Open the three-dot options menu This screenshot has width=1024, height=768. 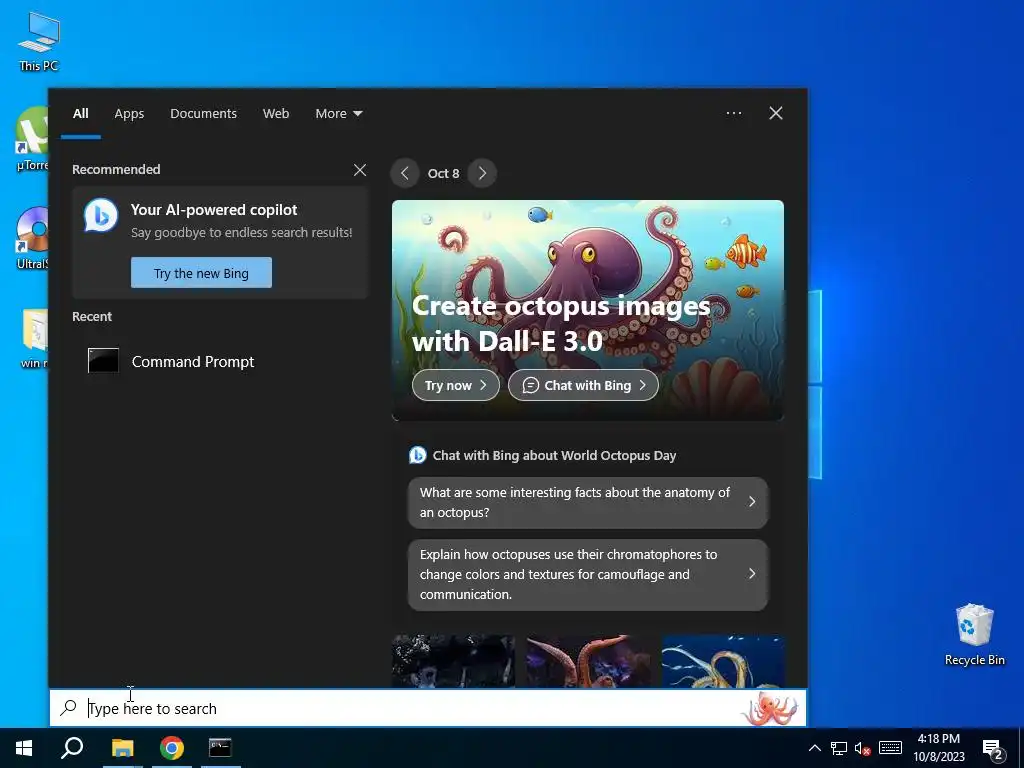click(x=733, y=113)
